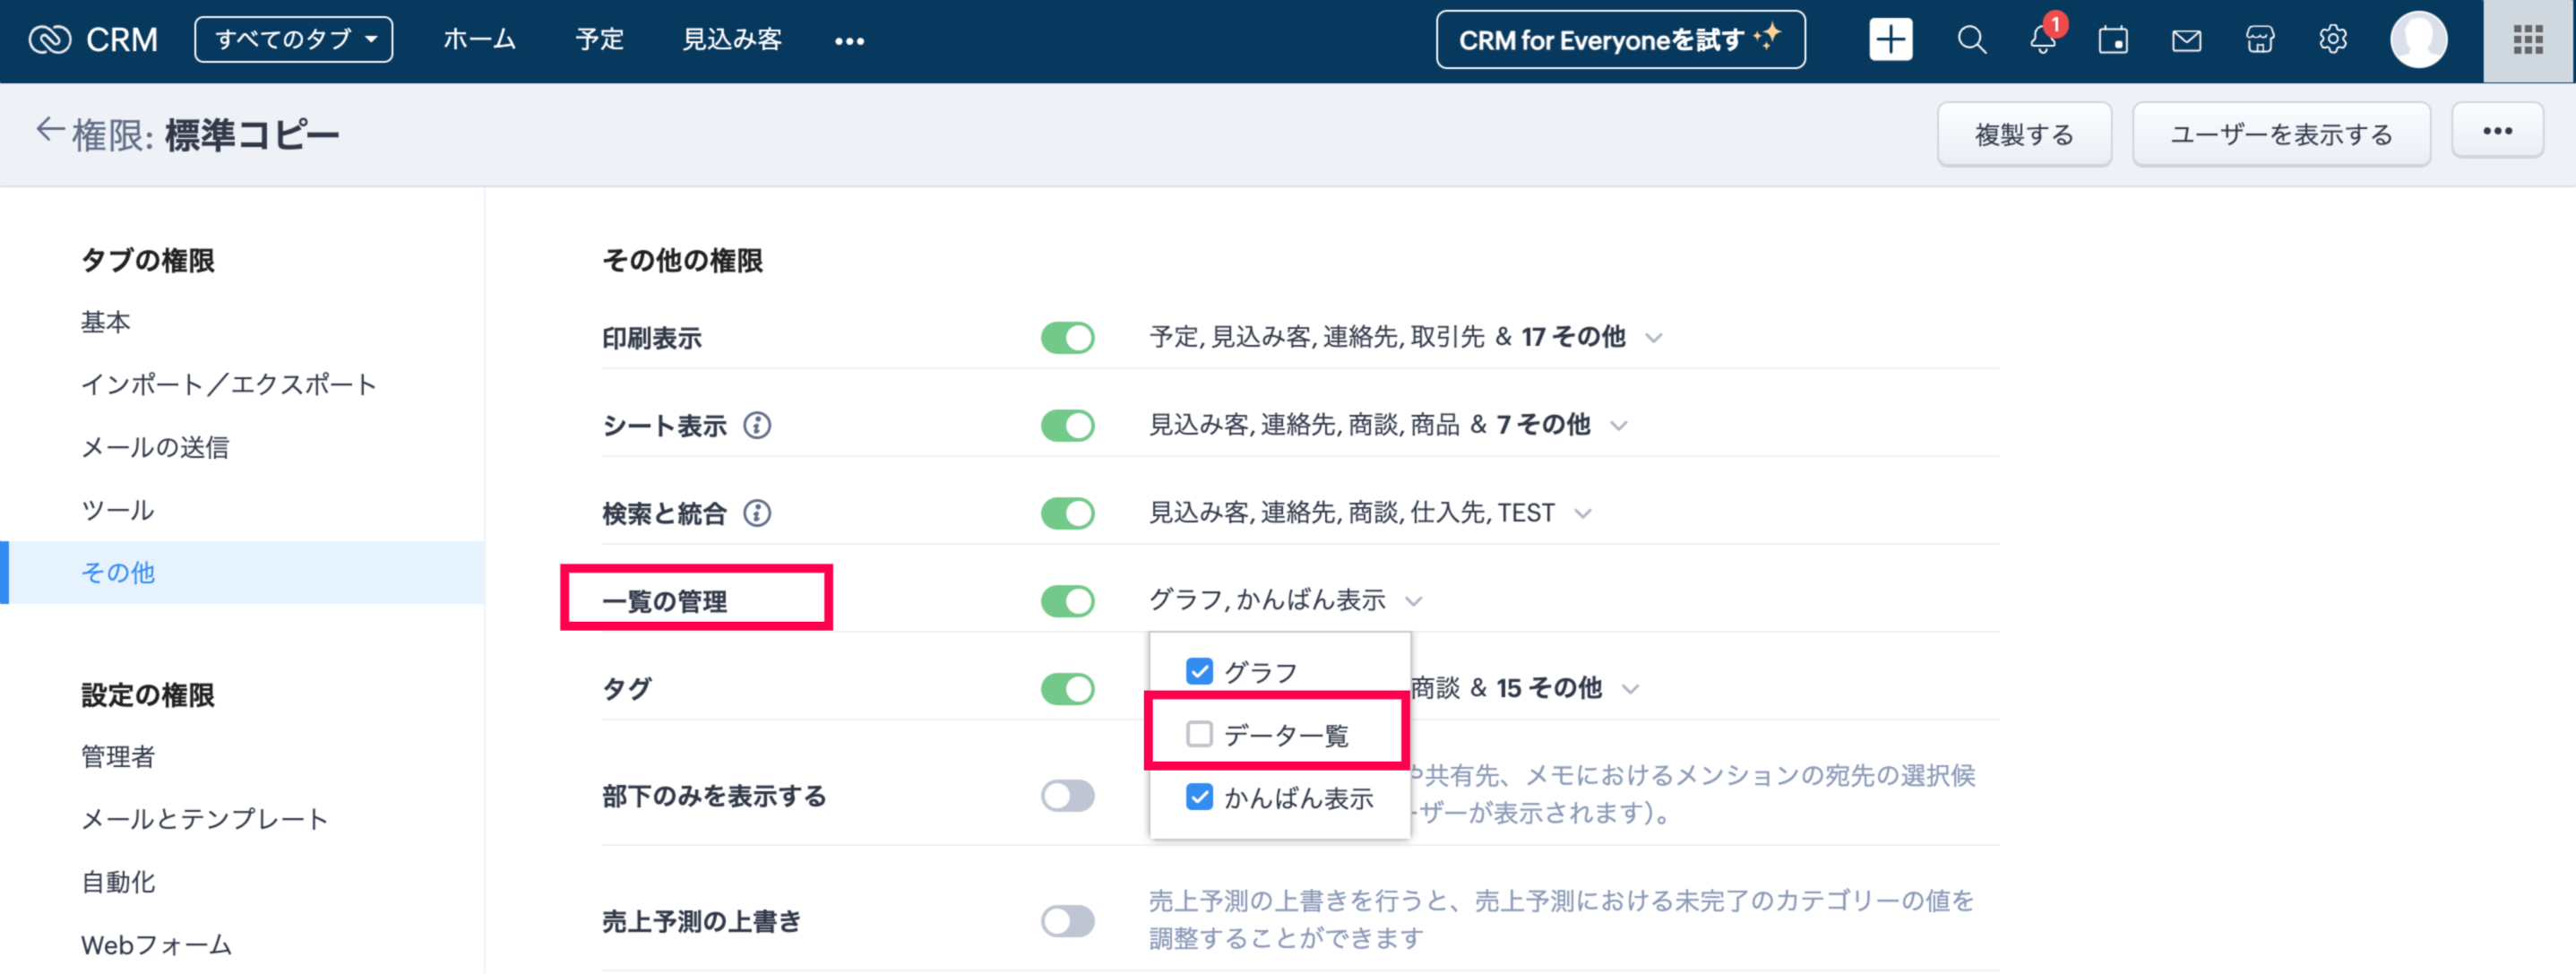Turn off the 印刷表示 toggle
Image resolution: width=2576 pixels, height=974 pixels.
(1067, 338)
